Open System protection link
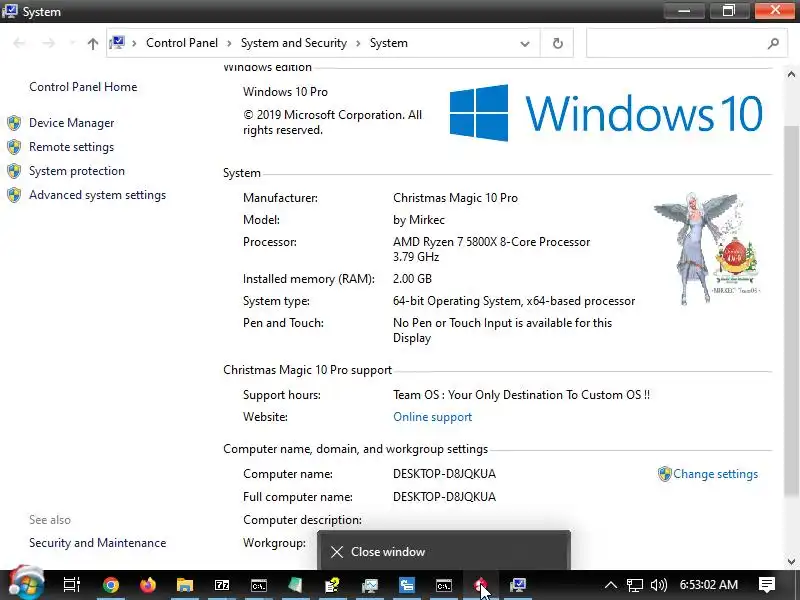The image size is (800, 600). tap(77, 171)
